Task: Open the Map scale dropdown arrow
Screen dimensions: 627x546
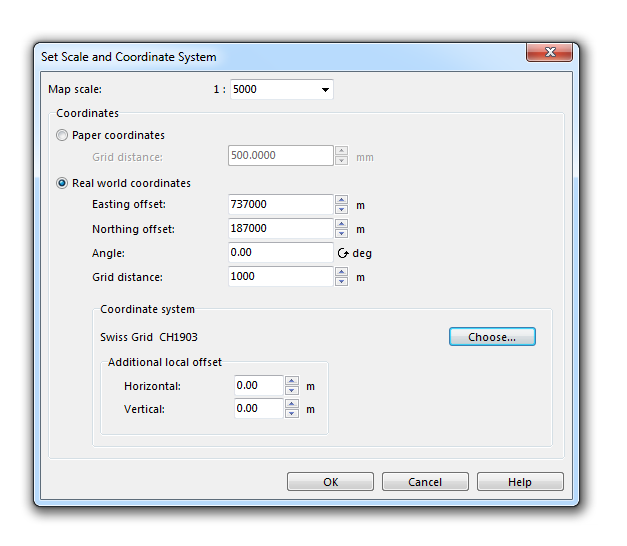Action: point(325,90)
